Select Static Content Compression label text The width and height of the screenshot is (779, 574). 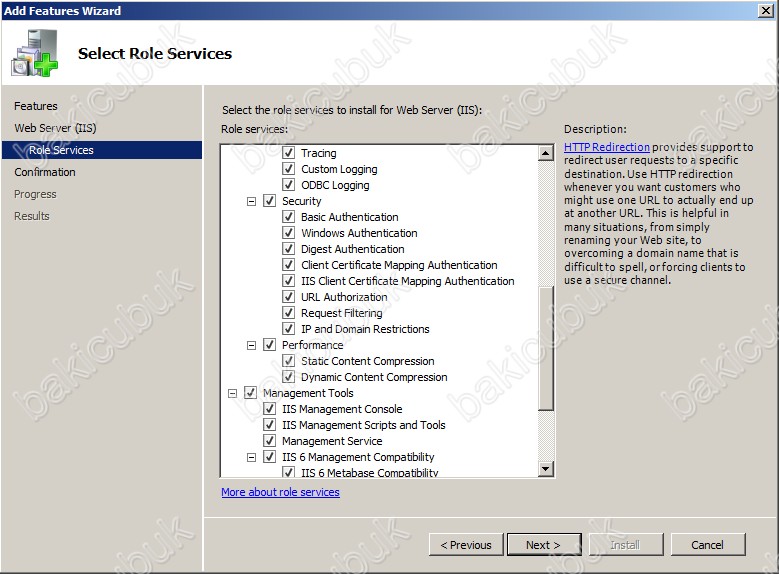pos(367,361)
